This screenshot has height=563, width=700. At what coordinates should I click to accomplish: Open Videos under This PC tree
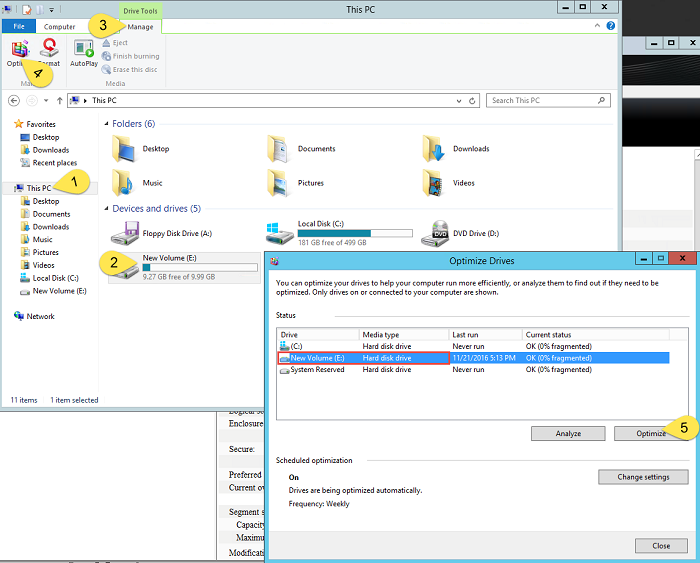pyautogui.click(x=38, y=265)
